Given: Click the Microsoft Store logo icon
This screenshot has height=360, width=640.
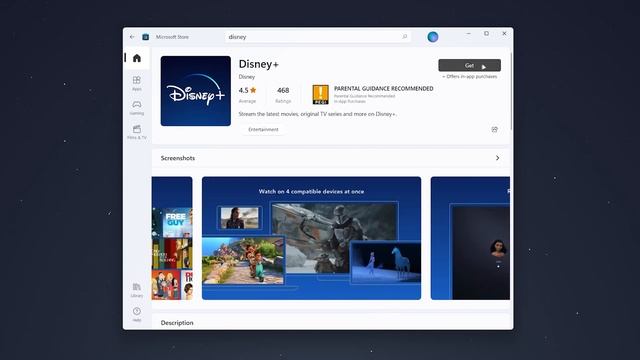Looking at the screenshot, I should tap(145, 37).
